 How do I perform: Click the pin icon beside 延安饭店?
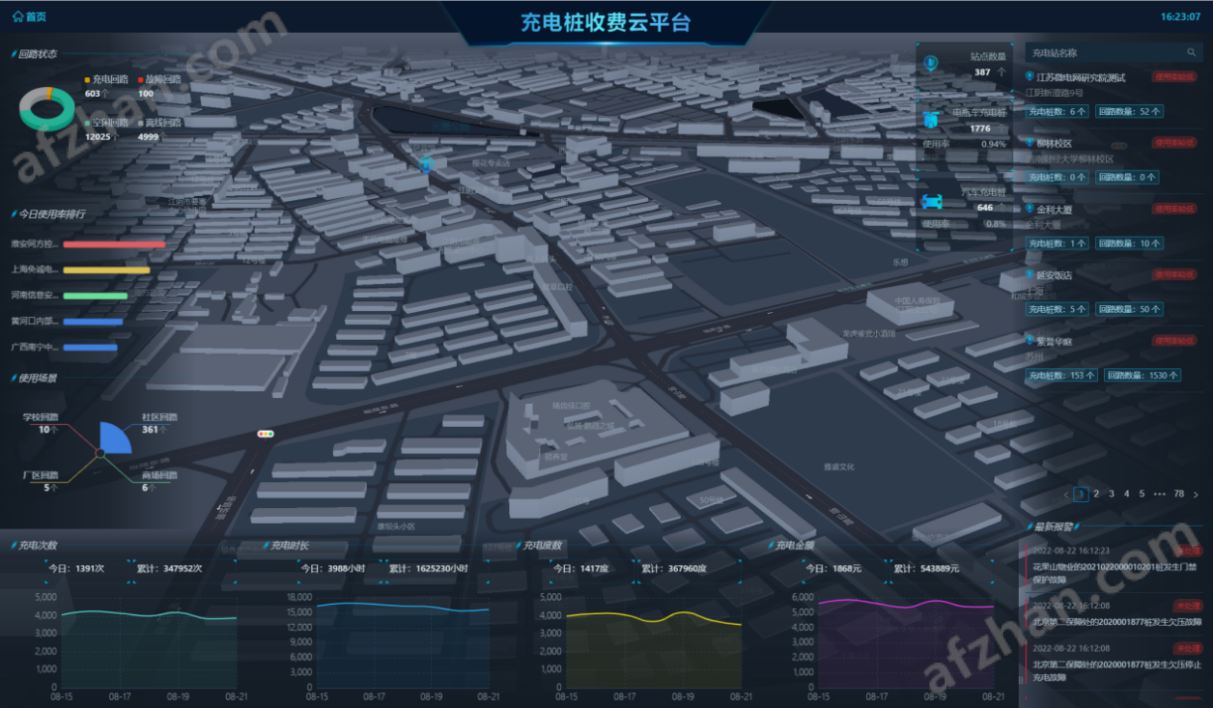(1030, 274)
